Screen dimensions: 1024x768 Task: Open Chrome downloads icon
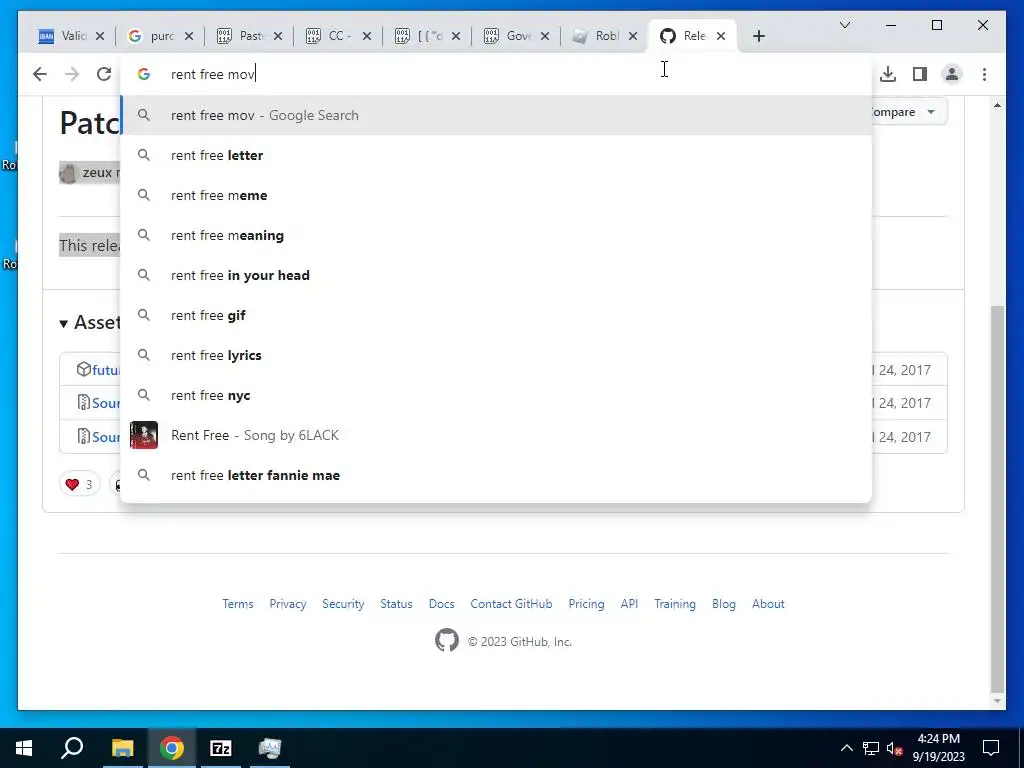[x=888, y=74]
